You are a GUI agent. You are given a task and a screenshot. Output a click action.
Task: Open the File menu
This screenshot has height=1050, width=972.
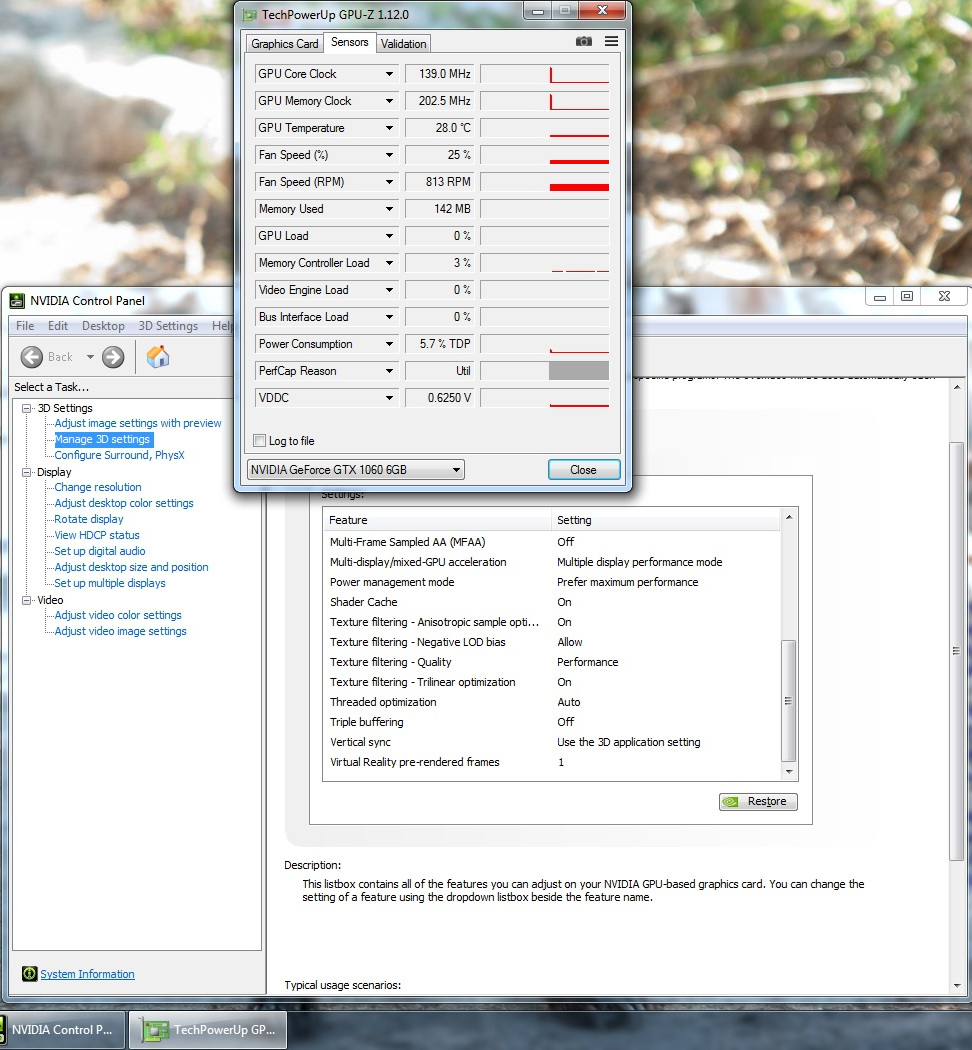[x=25, y=325]
